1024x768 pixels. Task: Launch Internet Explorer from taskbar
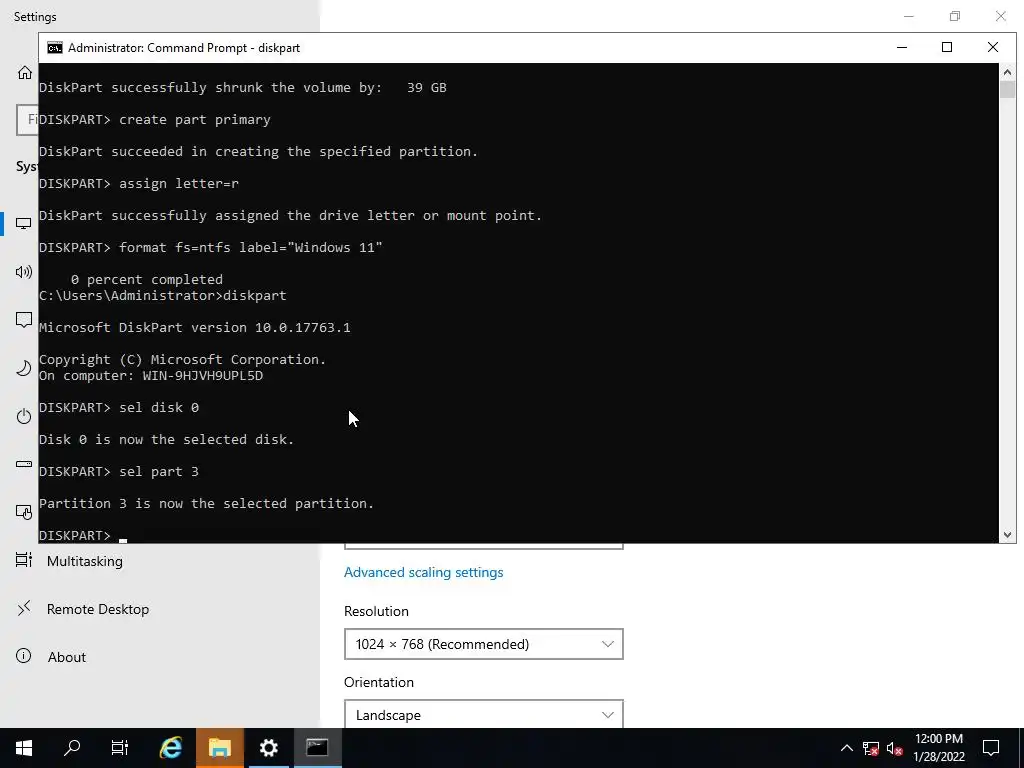pos(171,748)
